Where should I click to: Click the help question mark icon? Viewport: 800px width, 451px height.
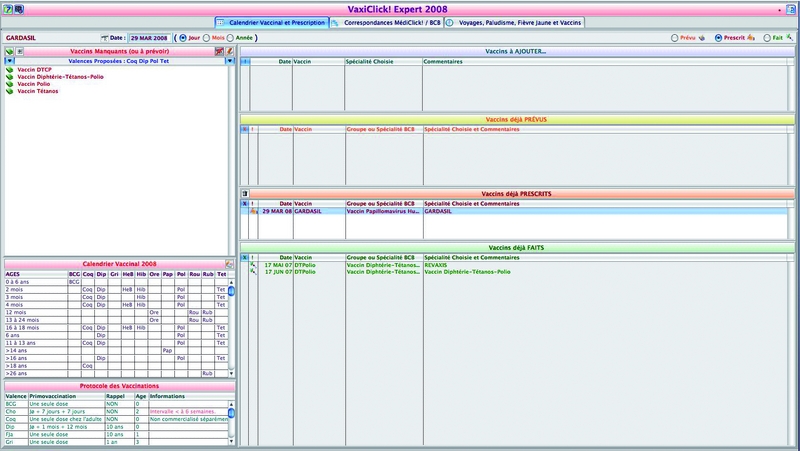[x=7, y=9]
